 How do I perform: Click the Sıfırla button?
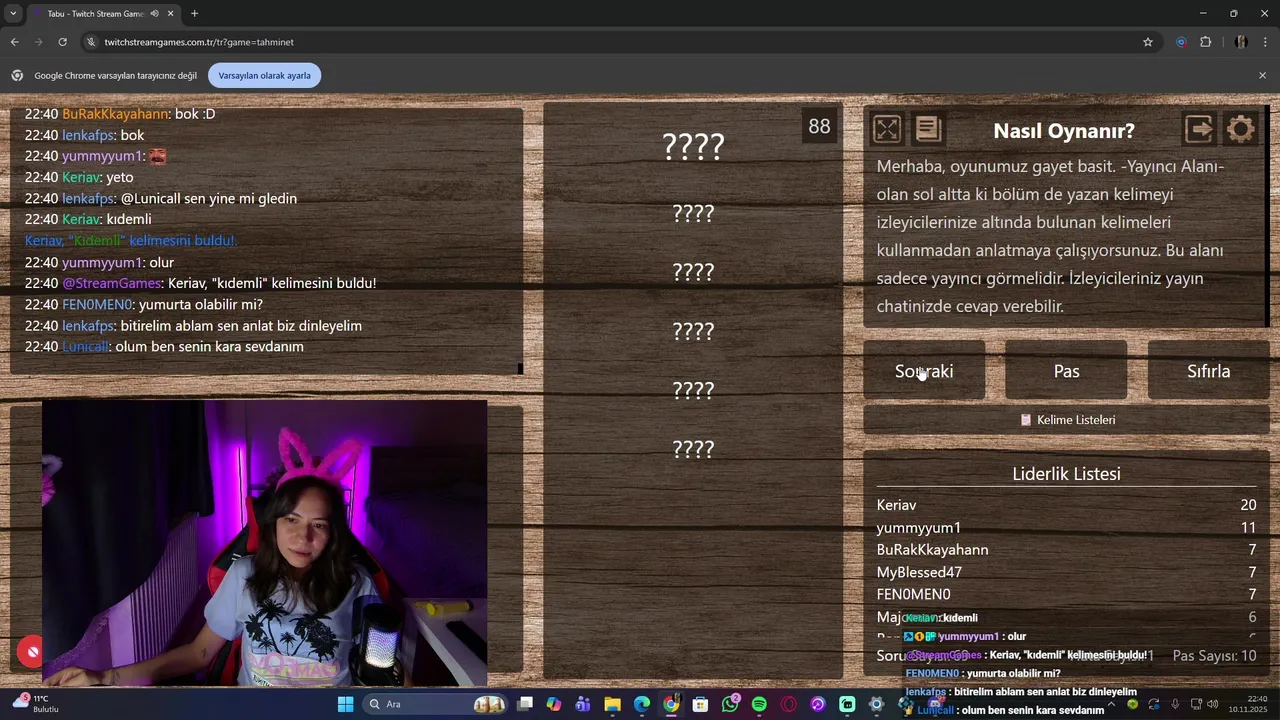(x=1208, y=371)
